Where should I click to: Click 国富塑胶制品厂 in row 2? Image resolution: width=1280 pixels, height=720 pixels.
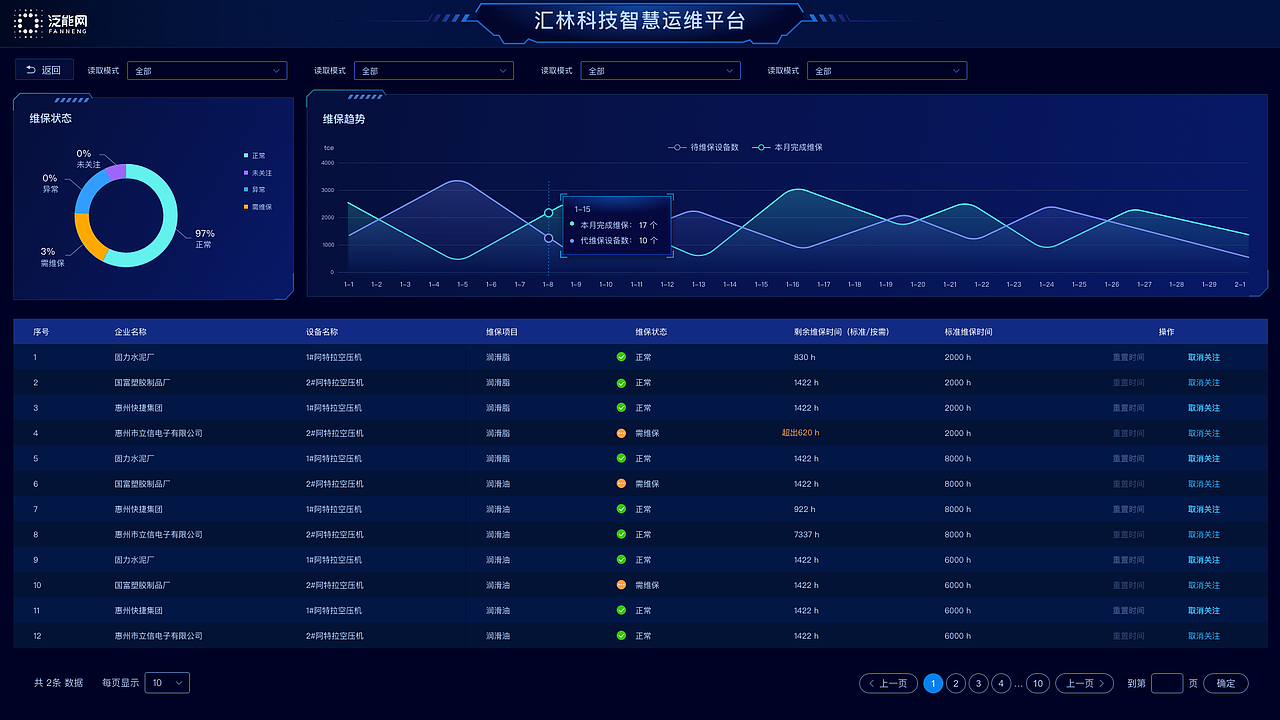pos(143,383)
